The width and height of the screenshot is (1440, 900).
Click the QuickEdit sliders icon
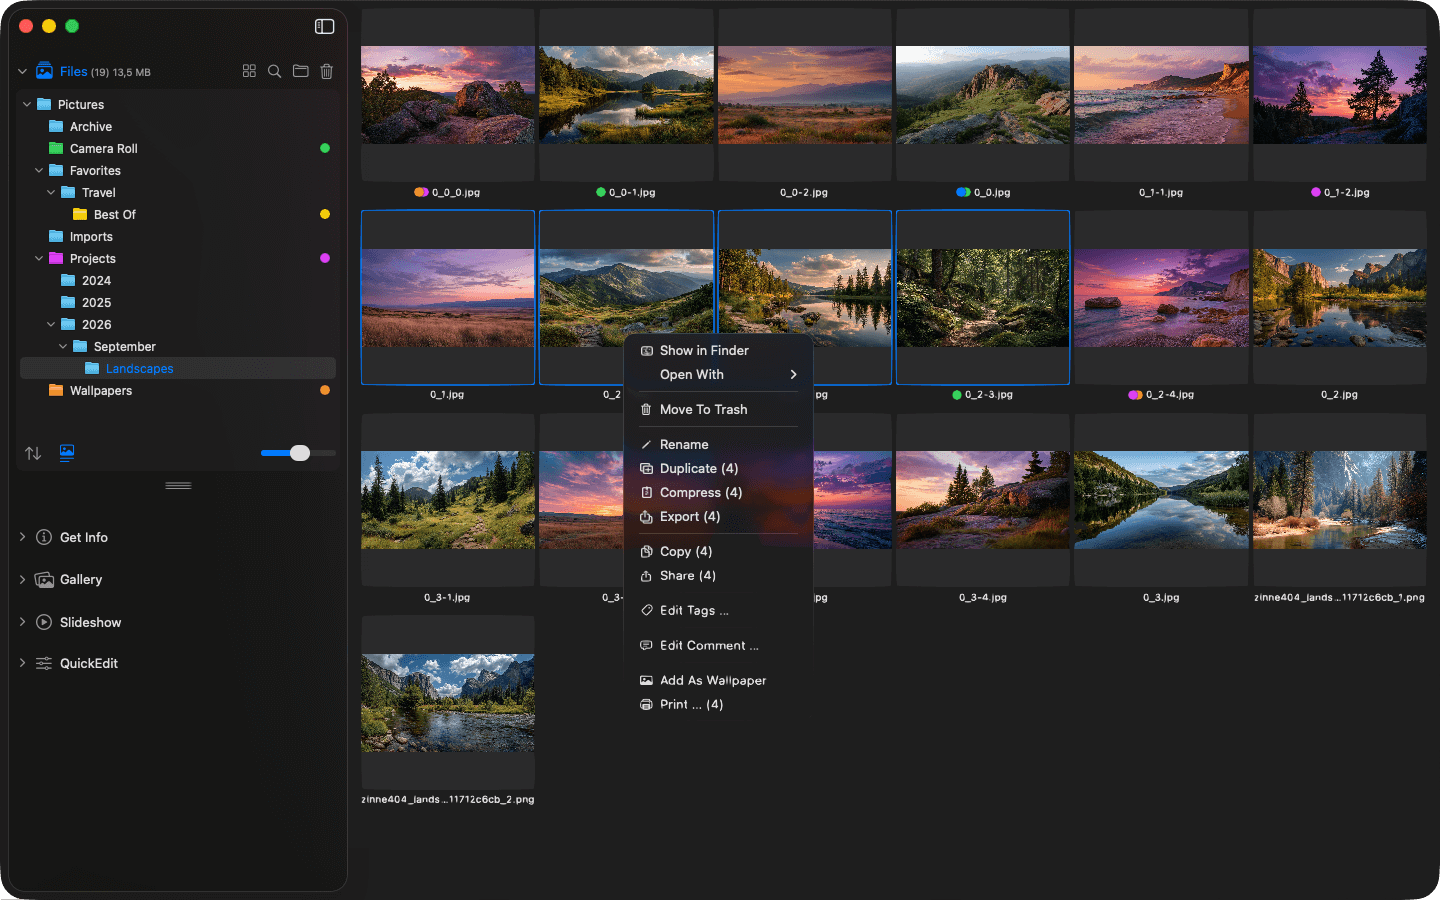(x=43, y=663)
